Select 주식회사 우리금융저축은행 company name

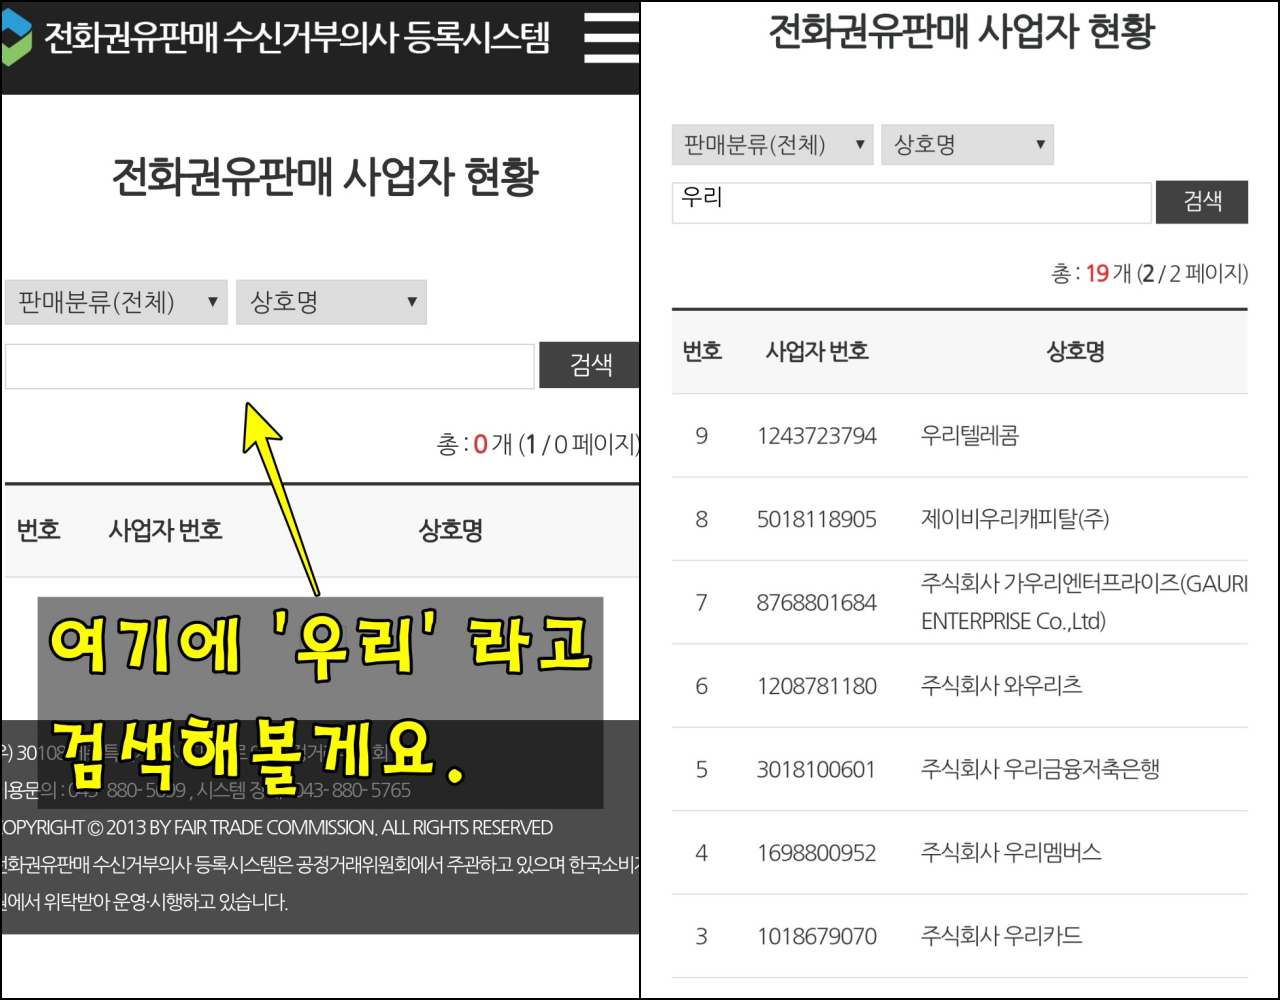click(x=1040, y=770)
